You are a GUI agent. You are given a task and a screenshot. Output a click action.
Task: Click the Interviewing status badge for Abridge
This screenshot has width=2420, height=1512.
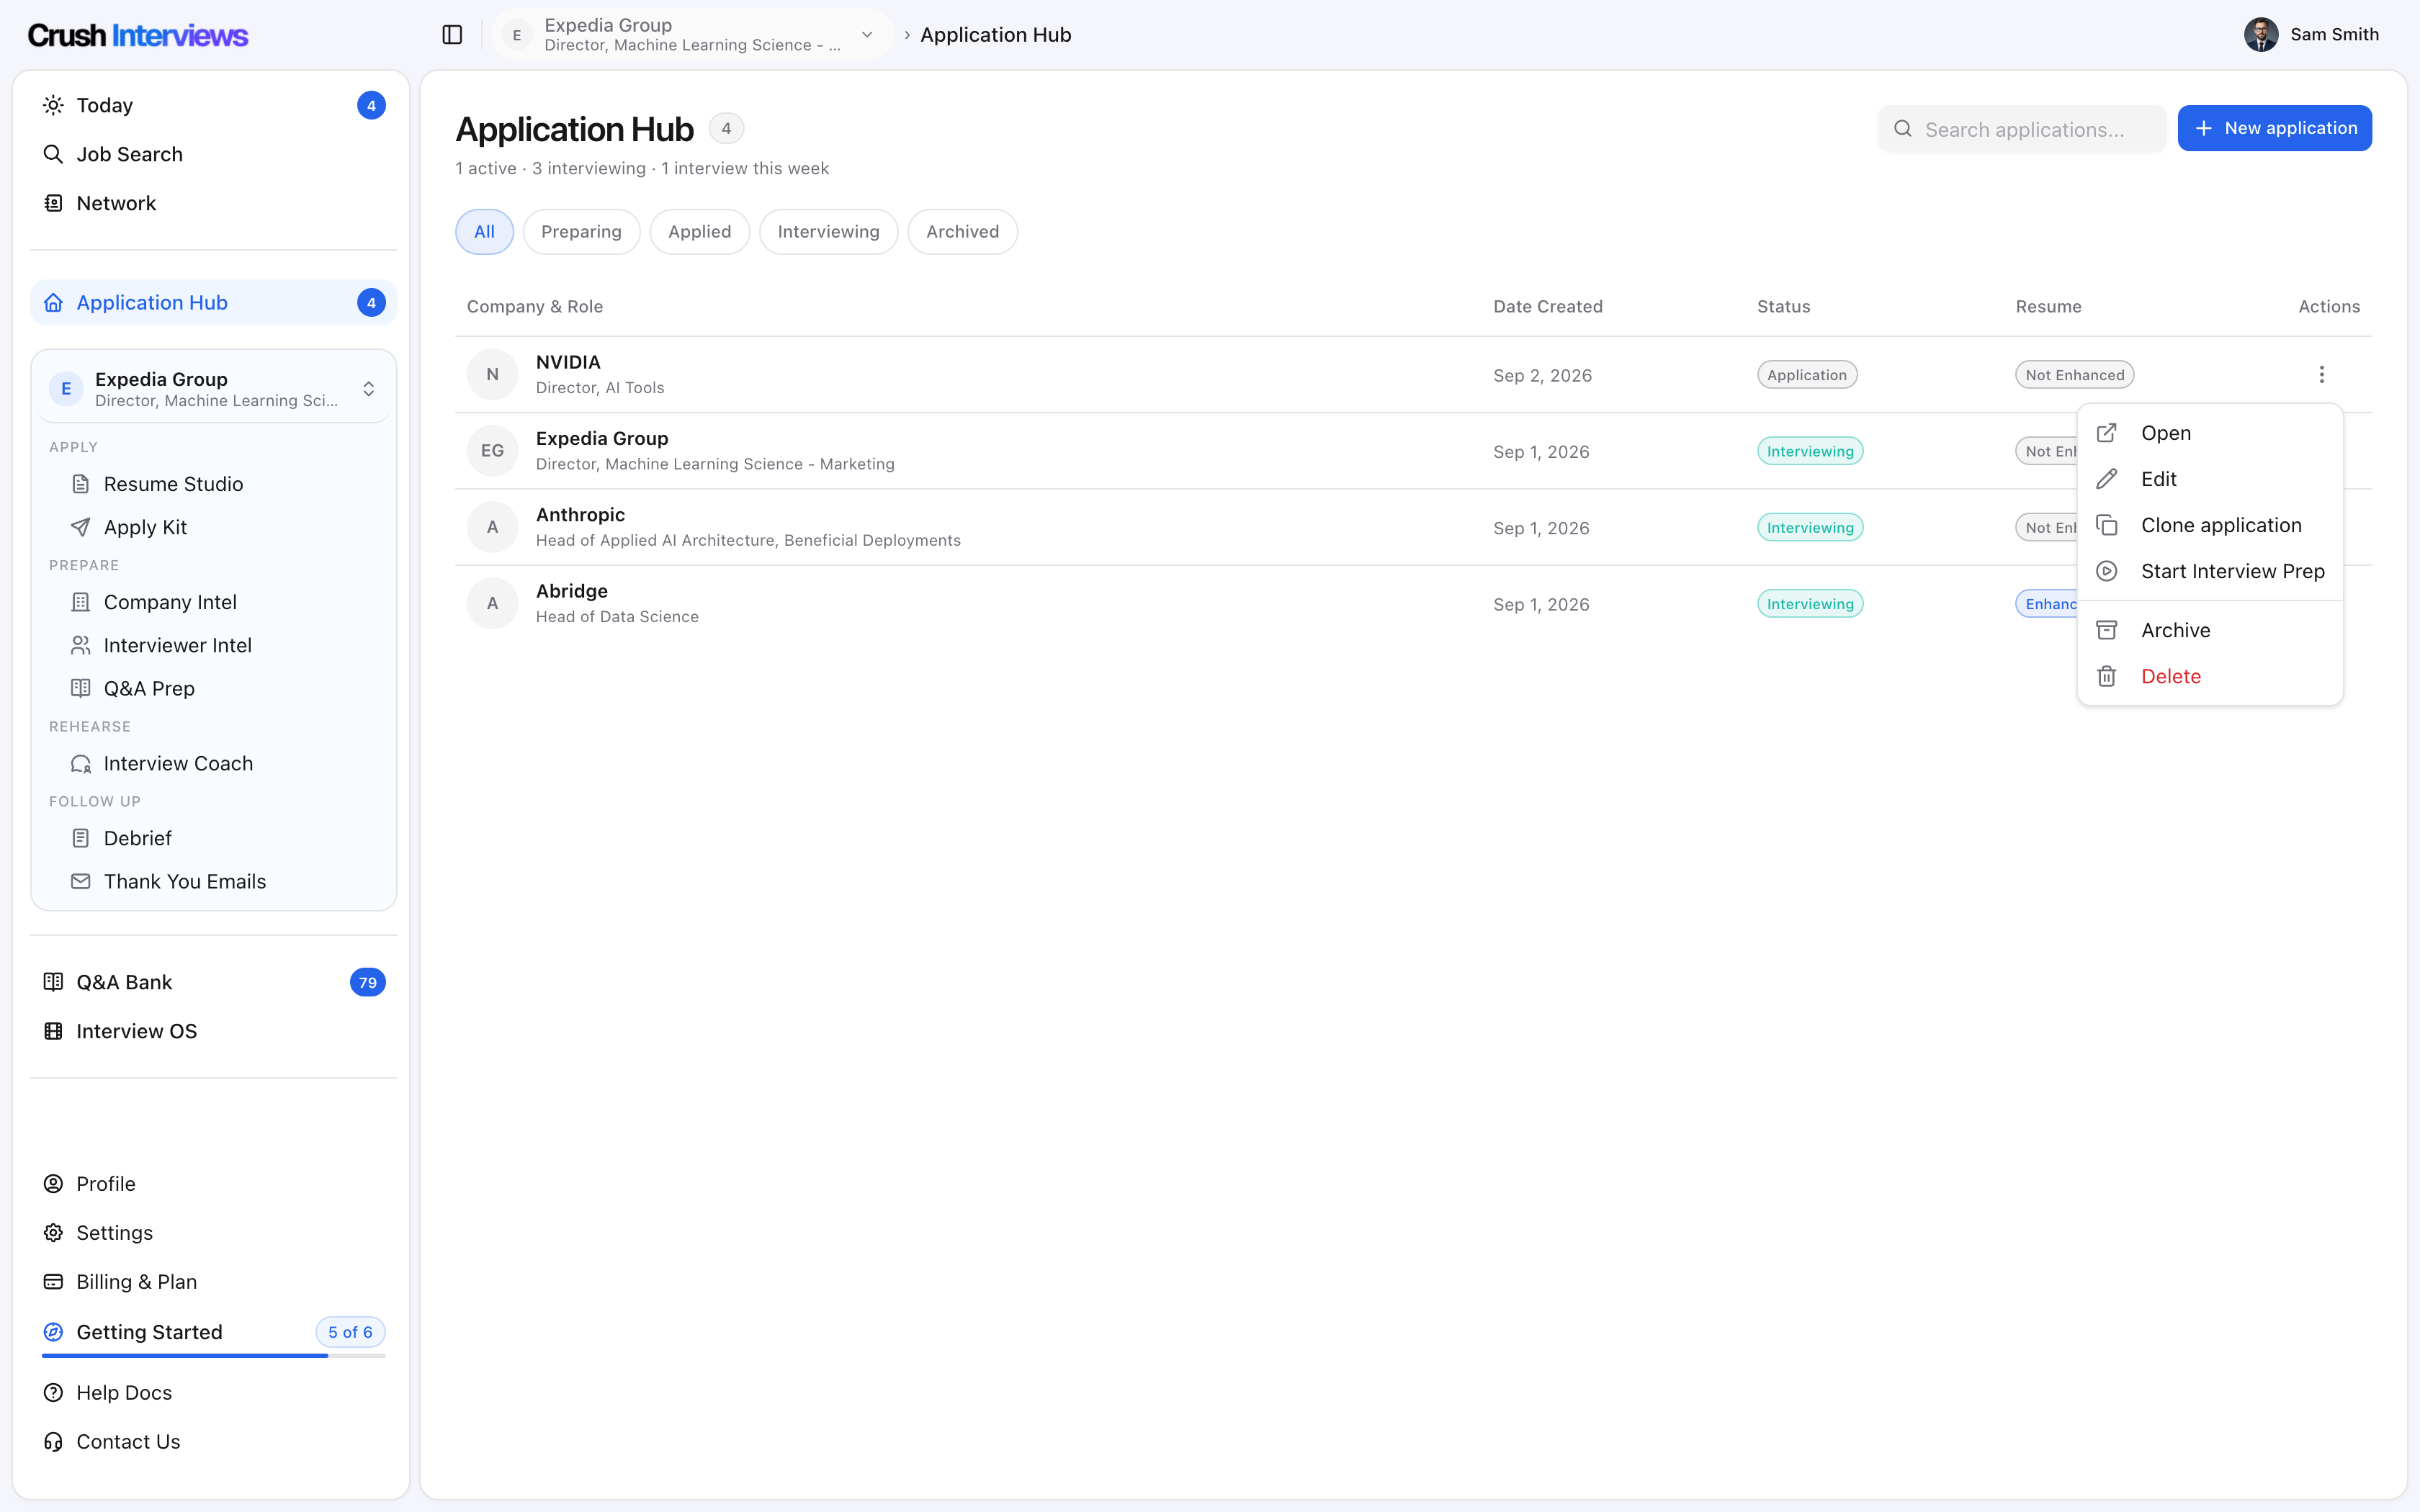pos(1810,604)
